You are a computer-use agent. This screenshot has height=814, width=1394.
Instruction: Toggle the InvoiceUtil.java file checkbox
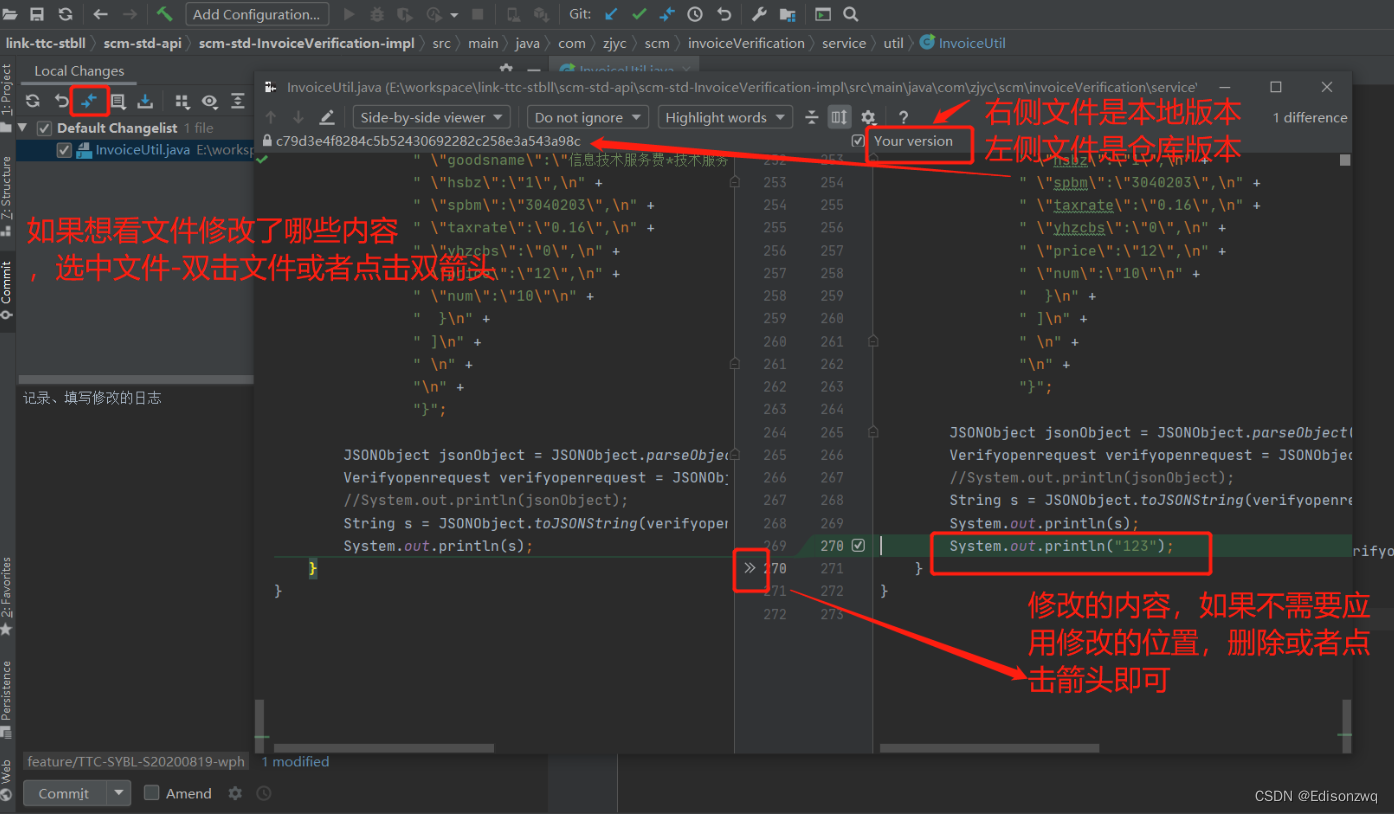(64, 150)
